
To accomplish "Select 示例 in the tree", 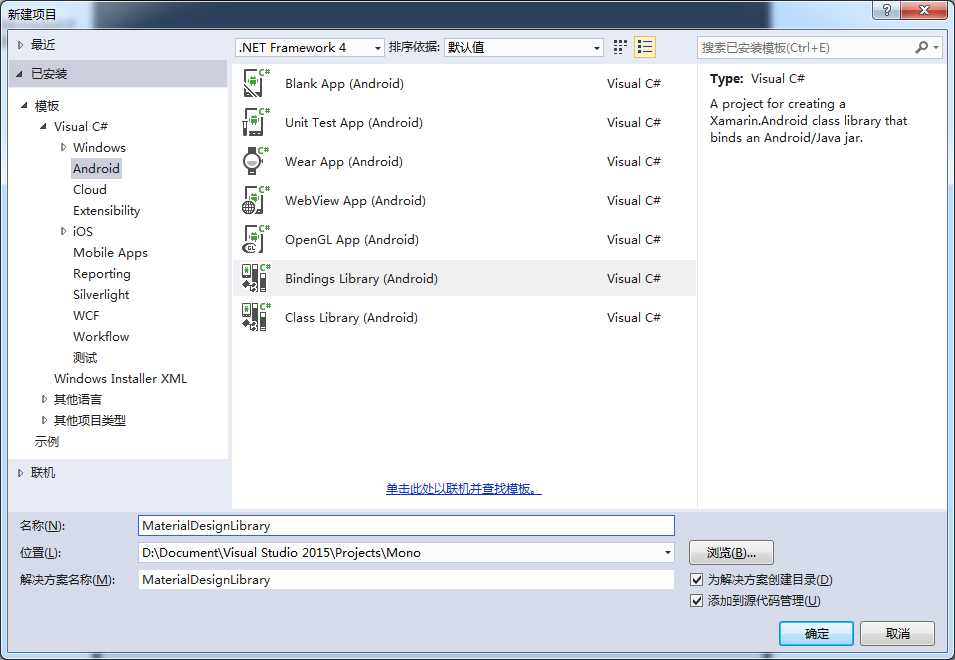I will 47,441.
